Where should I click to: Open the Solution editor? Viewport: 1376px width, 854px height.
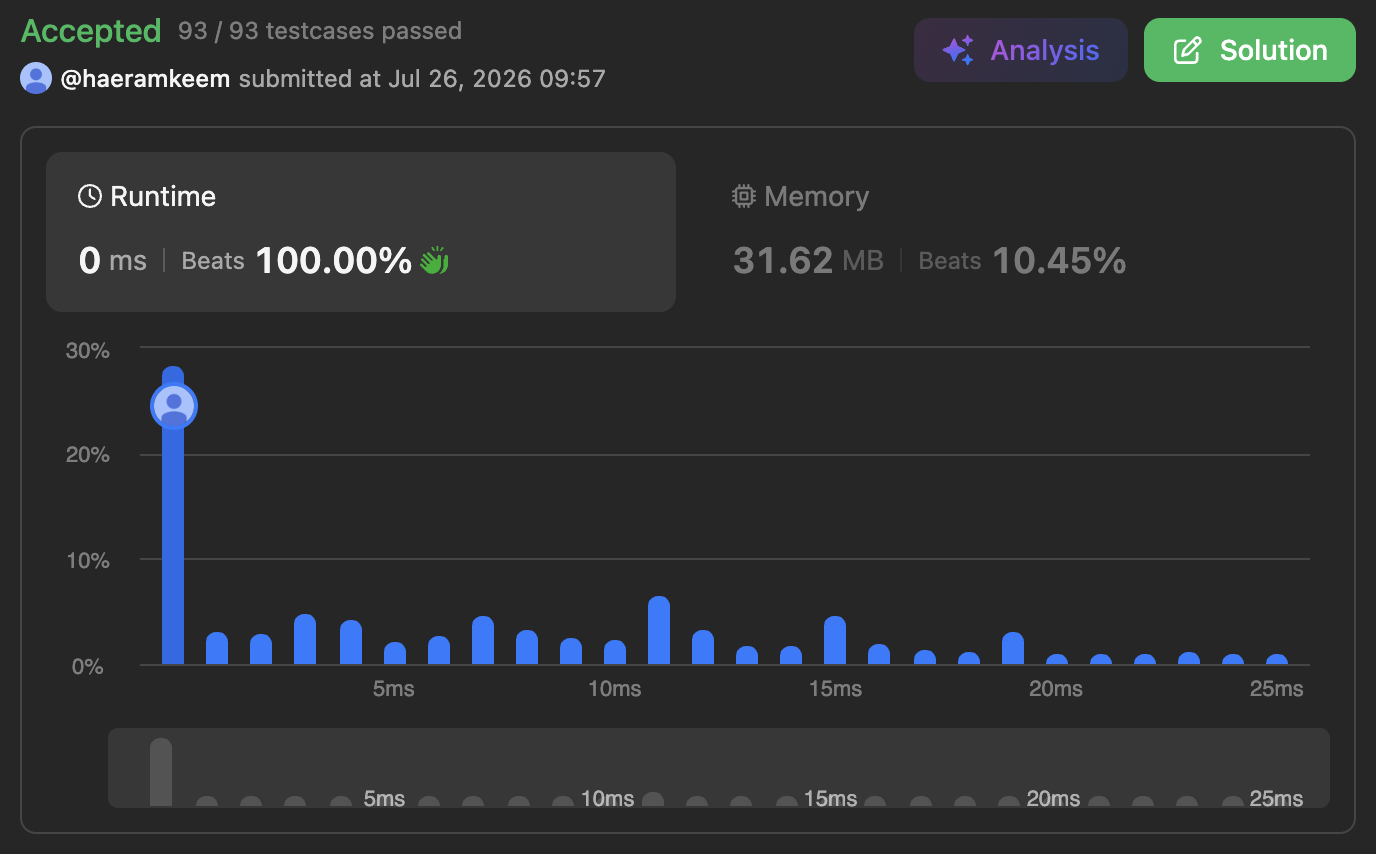point(1250,50)
